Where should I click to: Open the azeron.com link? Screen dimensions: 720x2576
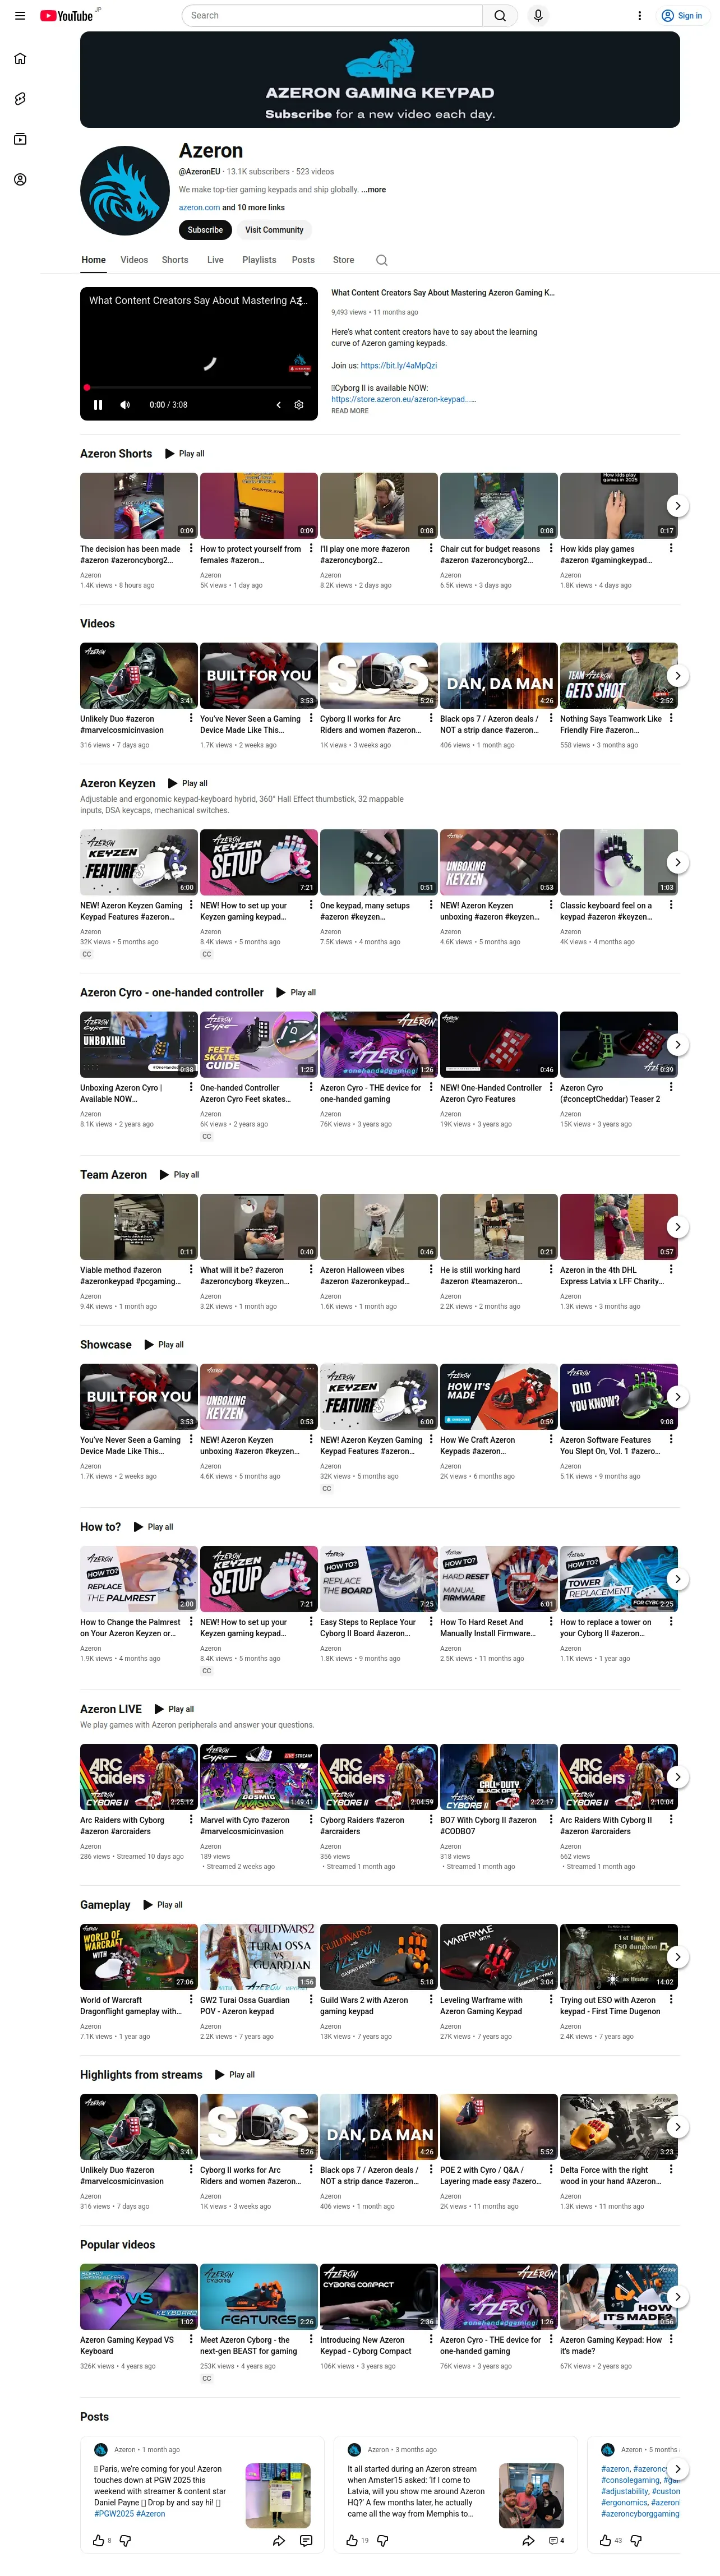click(199, 208)
